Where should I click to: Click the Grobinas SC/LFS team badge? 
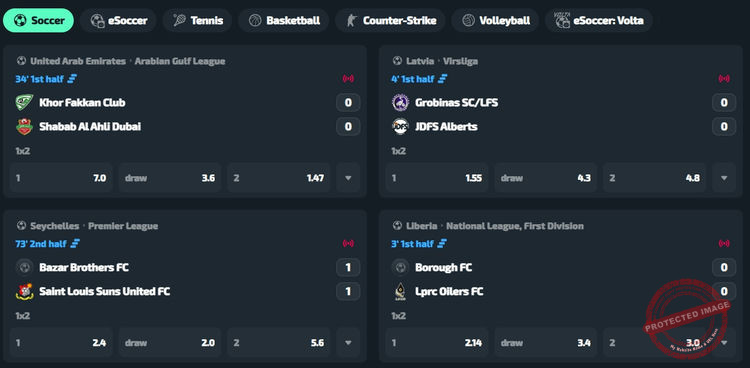click(x=400, y=102)
